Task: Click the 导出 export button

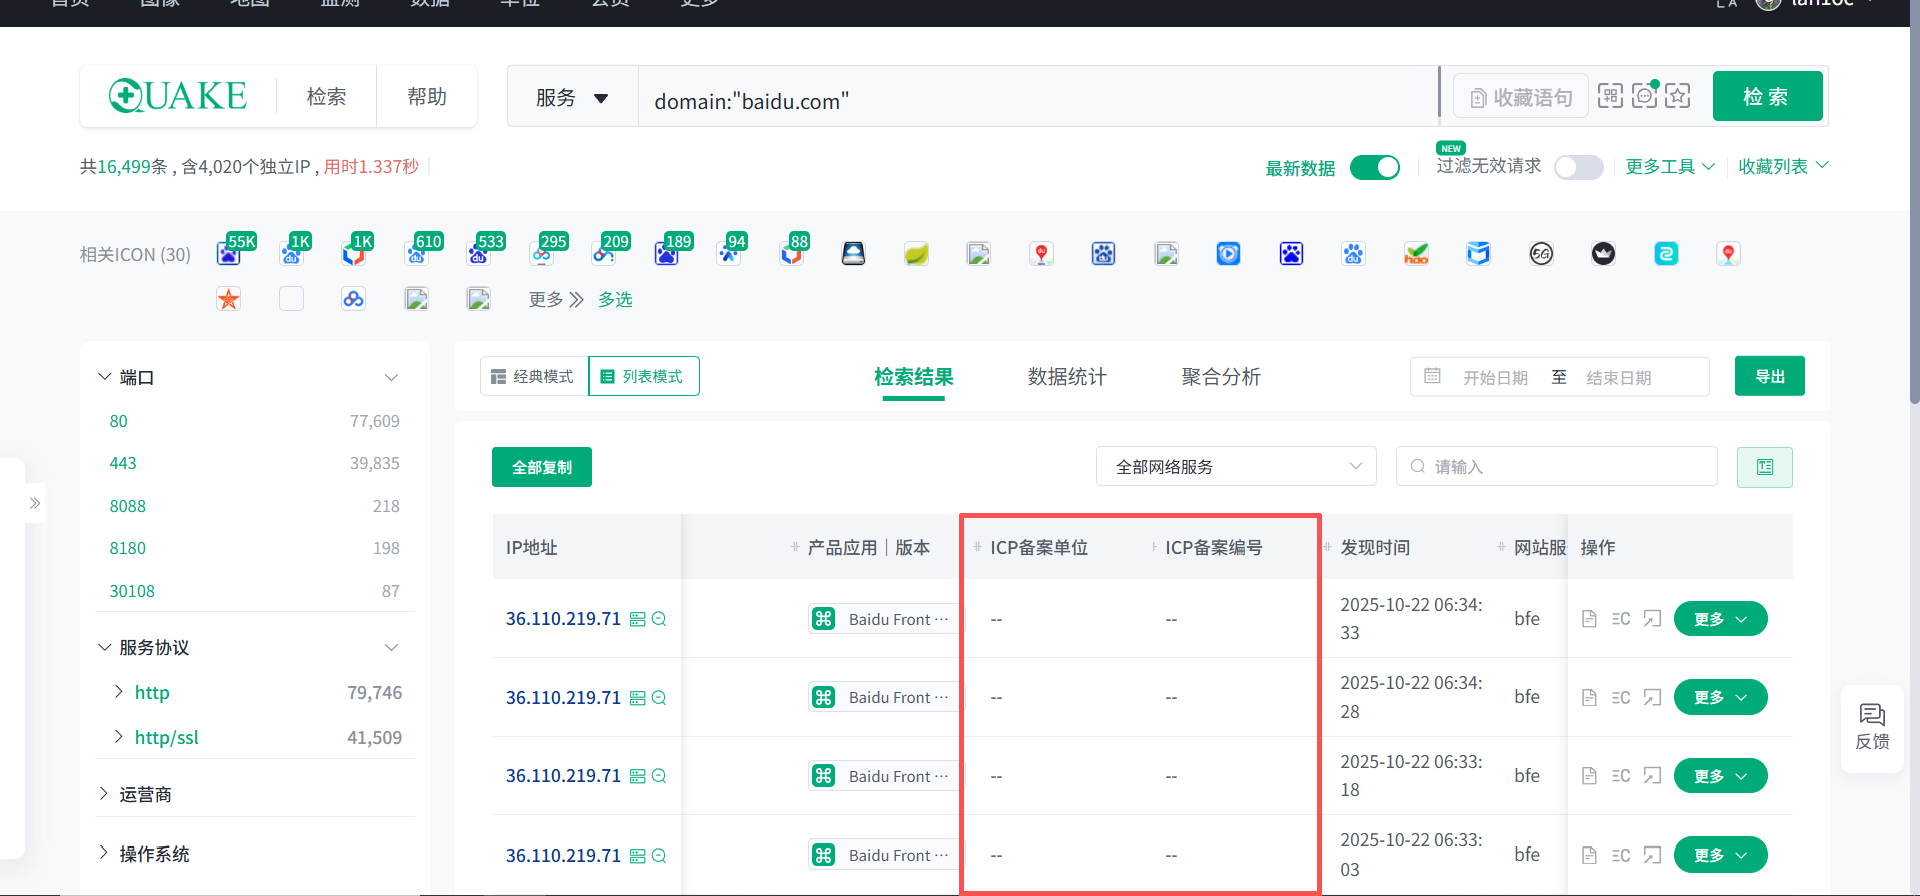Action: click(1769, 377)
